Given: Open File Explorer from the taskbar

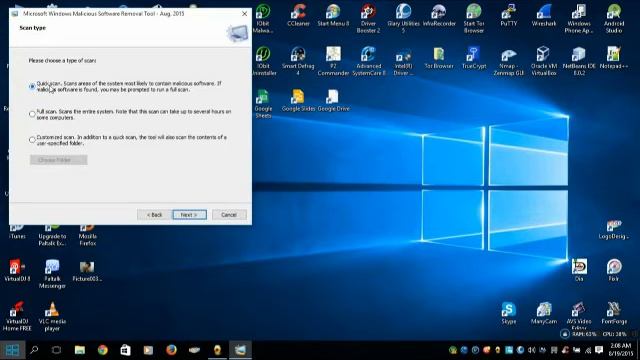Looking at the screenshot, I should [x=80, y=350].
